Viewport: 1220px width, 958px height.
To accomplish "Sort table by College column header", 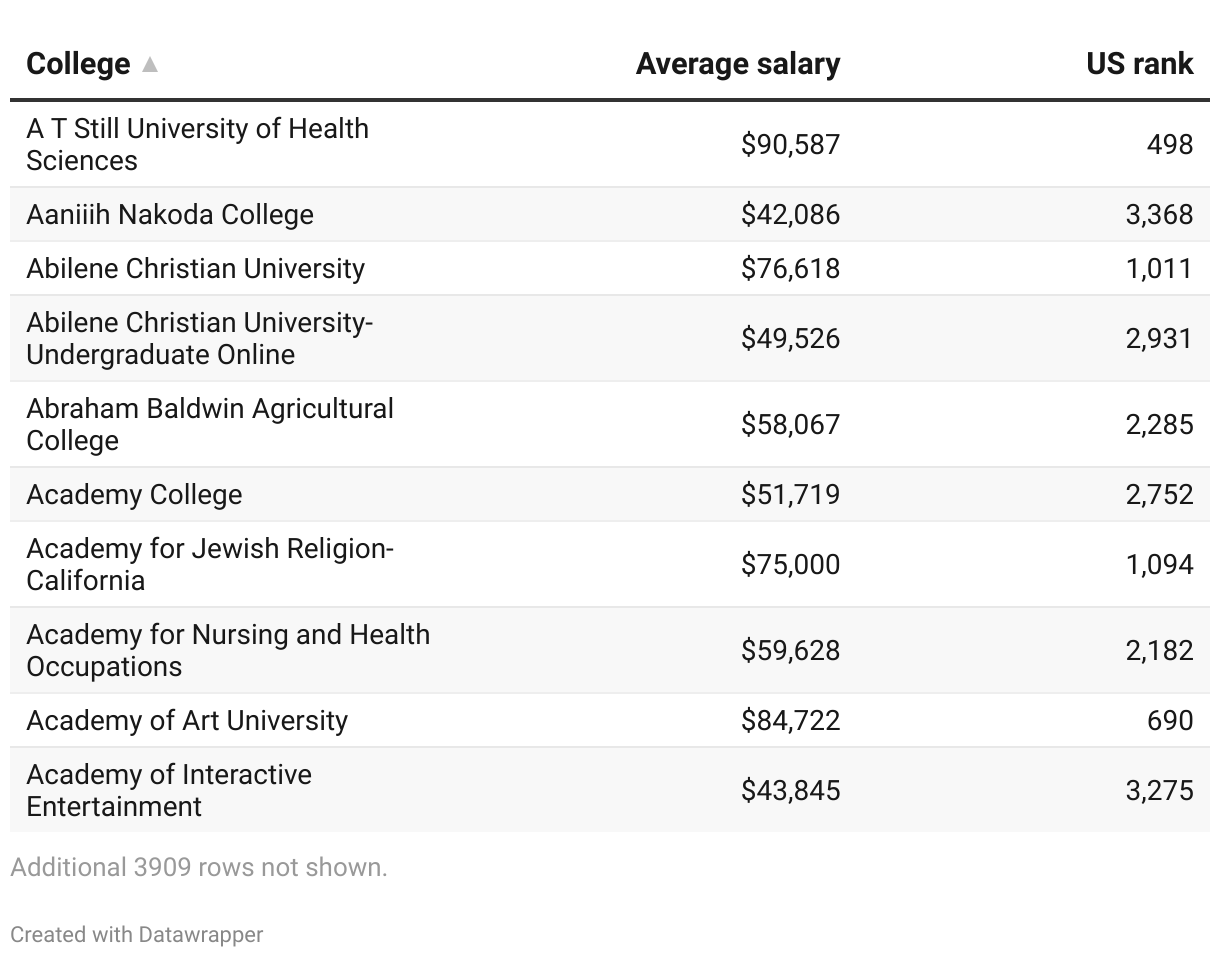I will [78, 64].
